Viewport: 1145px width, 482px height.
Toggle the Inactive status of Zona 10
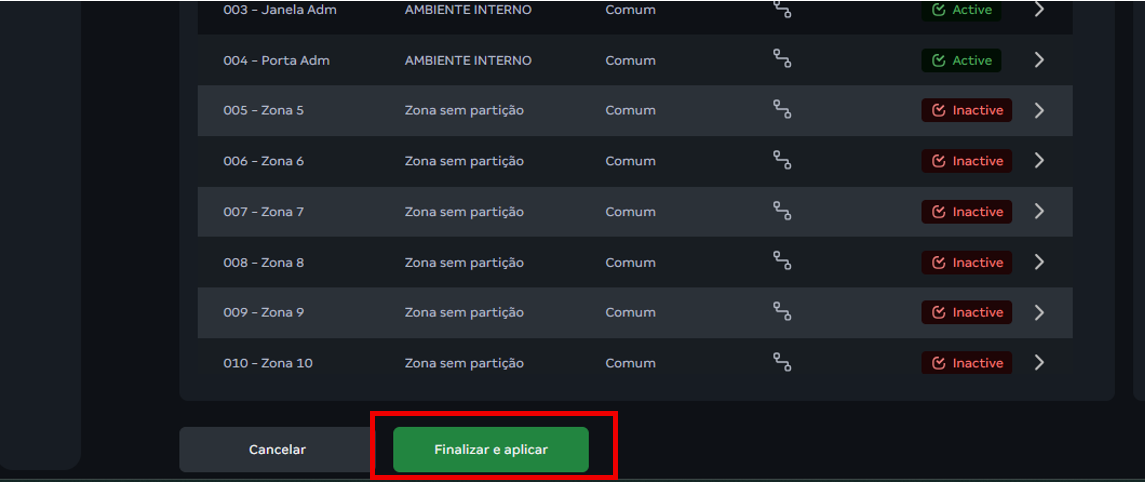[966, 363]
